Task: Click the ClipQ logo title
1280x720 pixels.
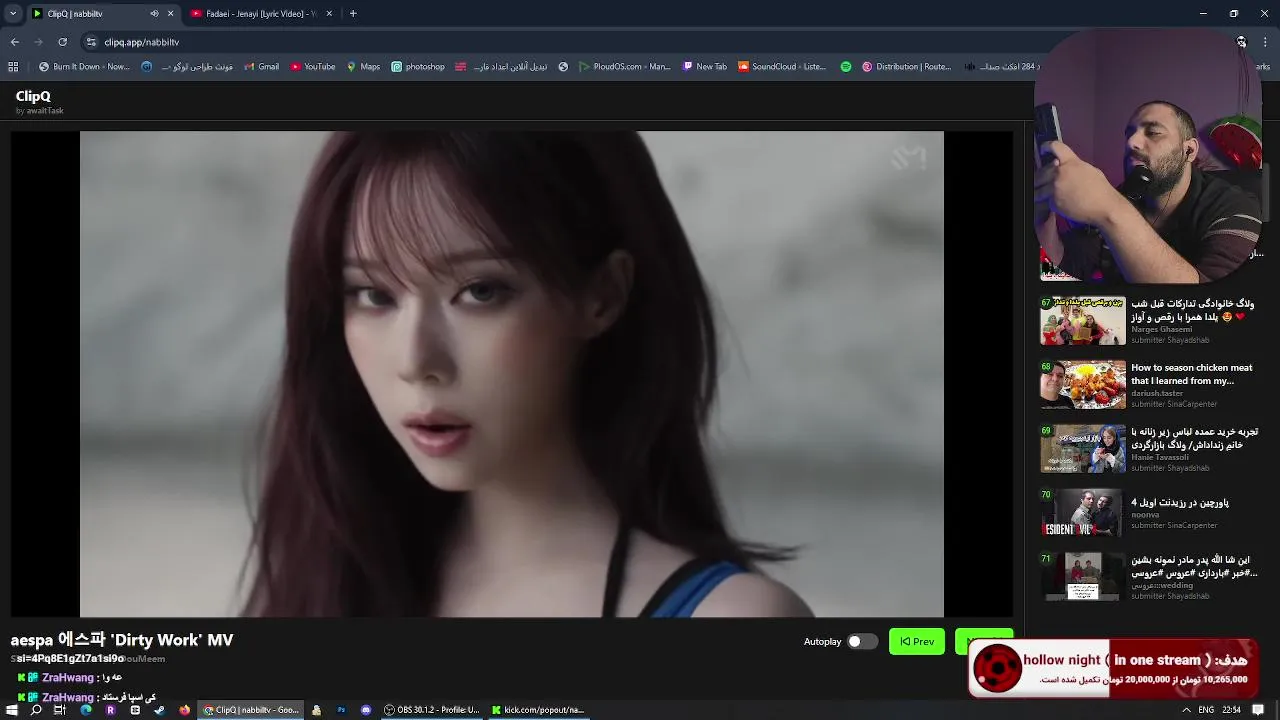Action: click(x=33, y=97)
